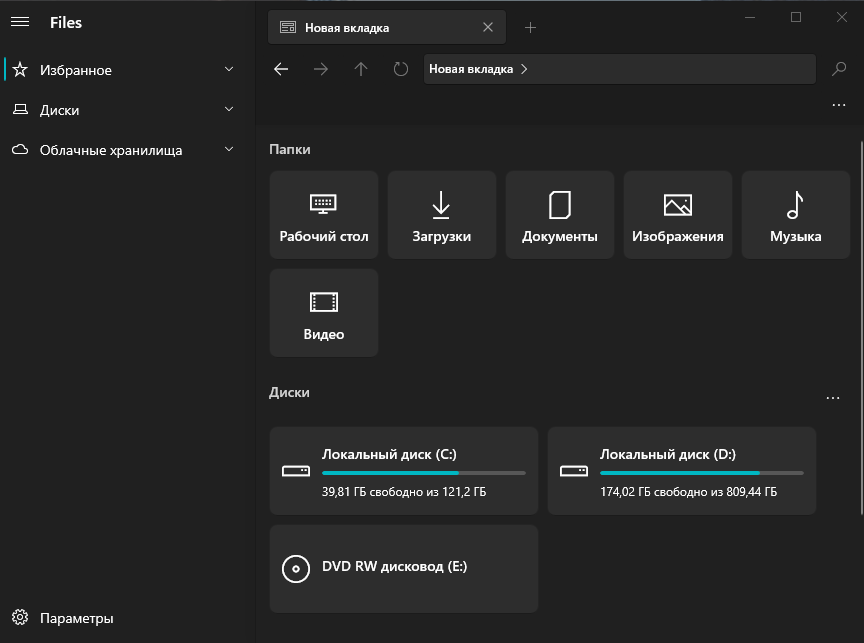The height and width of the screenshot is (643, 864).
Task: Expand the Диски sidebar chevron
Action: click(229, 110)
